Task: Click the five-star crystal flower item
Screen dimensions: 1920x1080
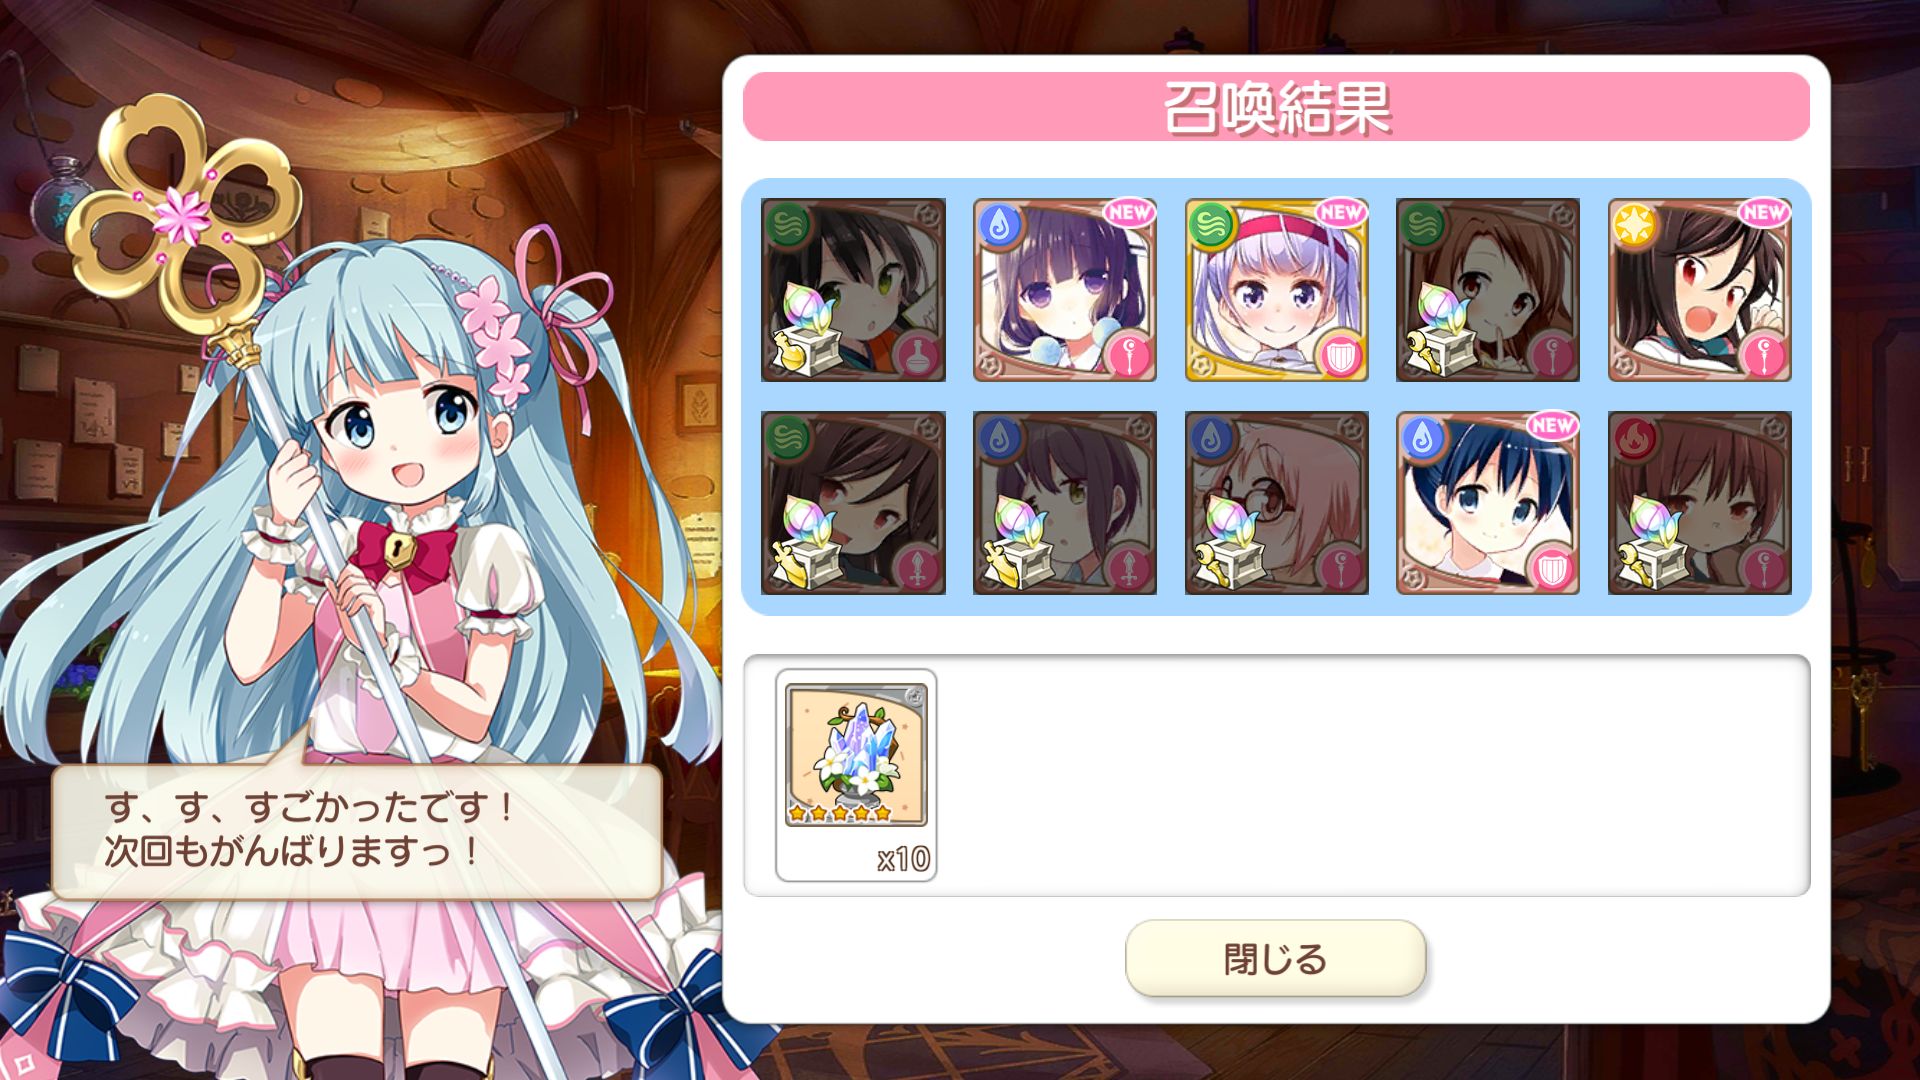Action: click(856, 775)
